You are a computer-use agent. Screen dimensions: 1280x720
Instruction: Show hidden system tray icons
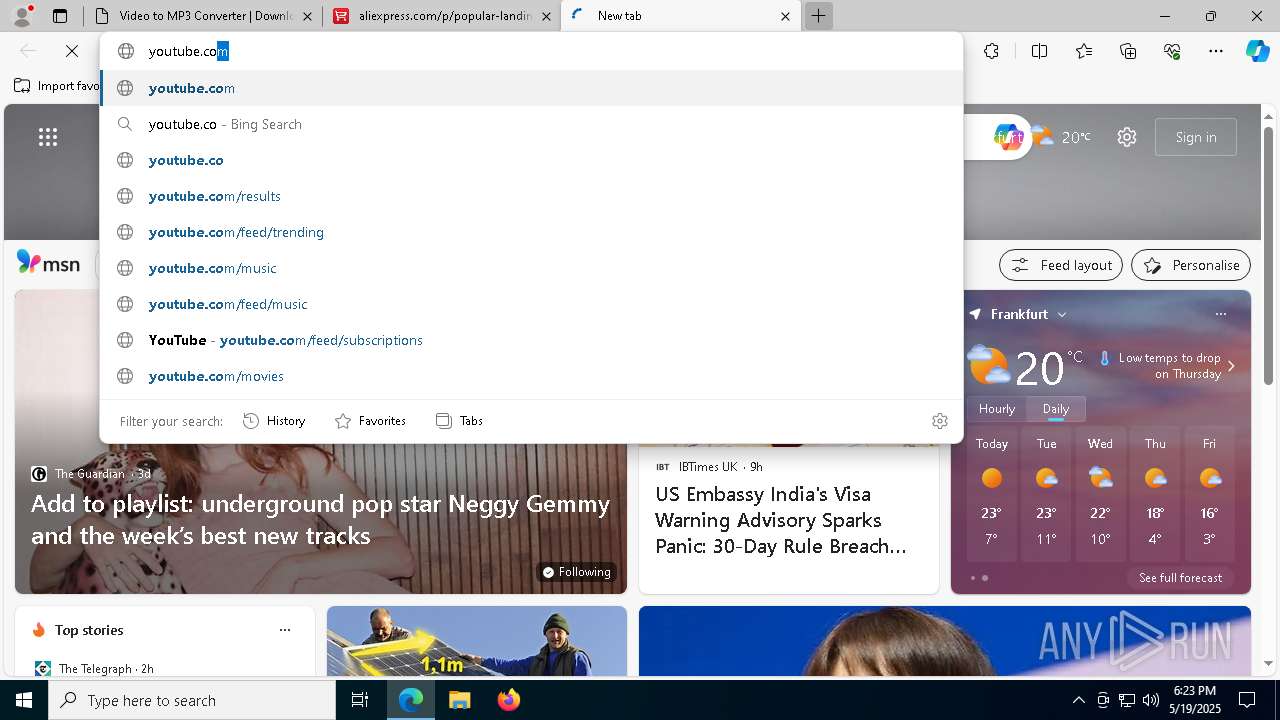1078,700
